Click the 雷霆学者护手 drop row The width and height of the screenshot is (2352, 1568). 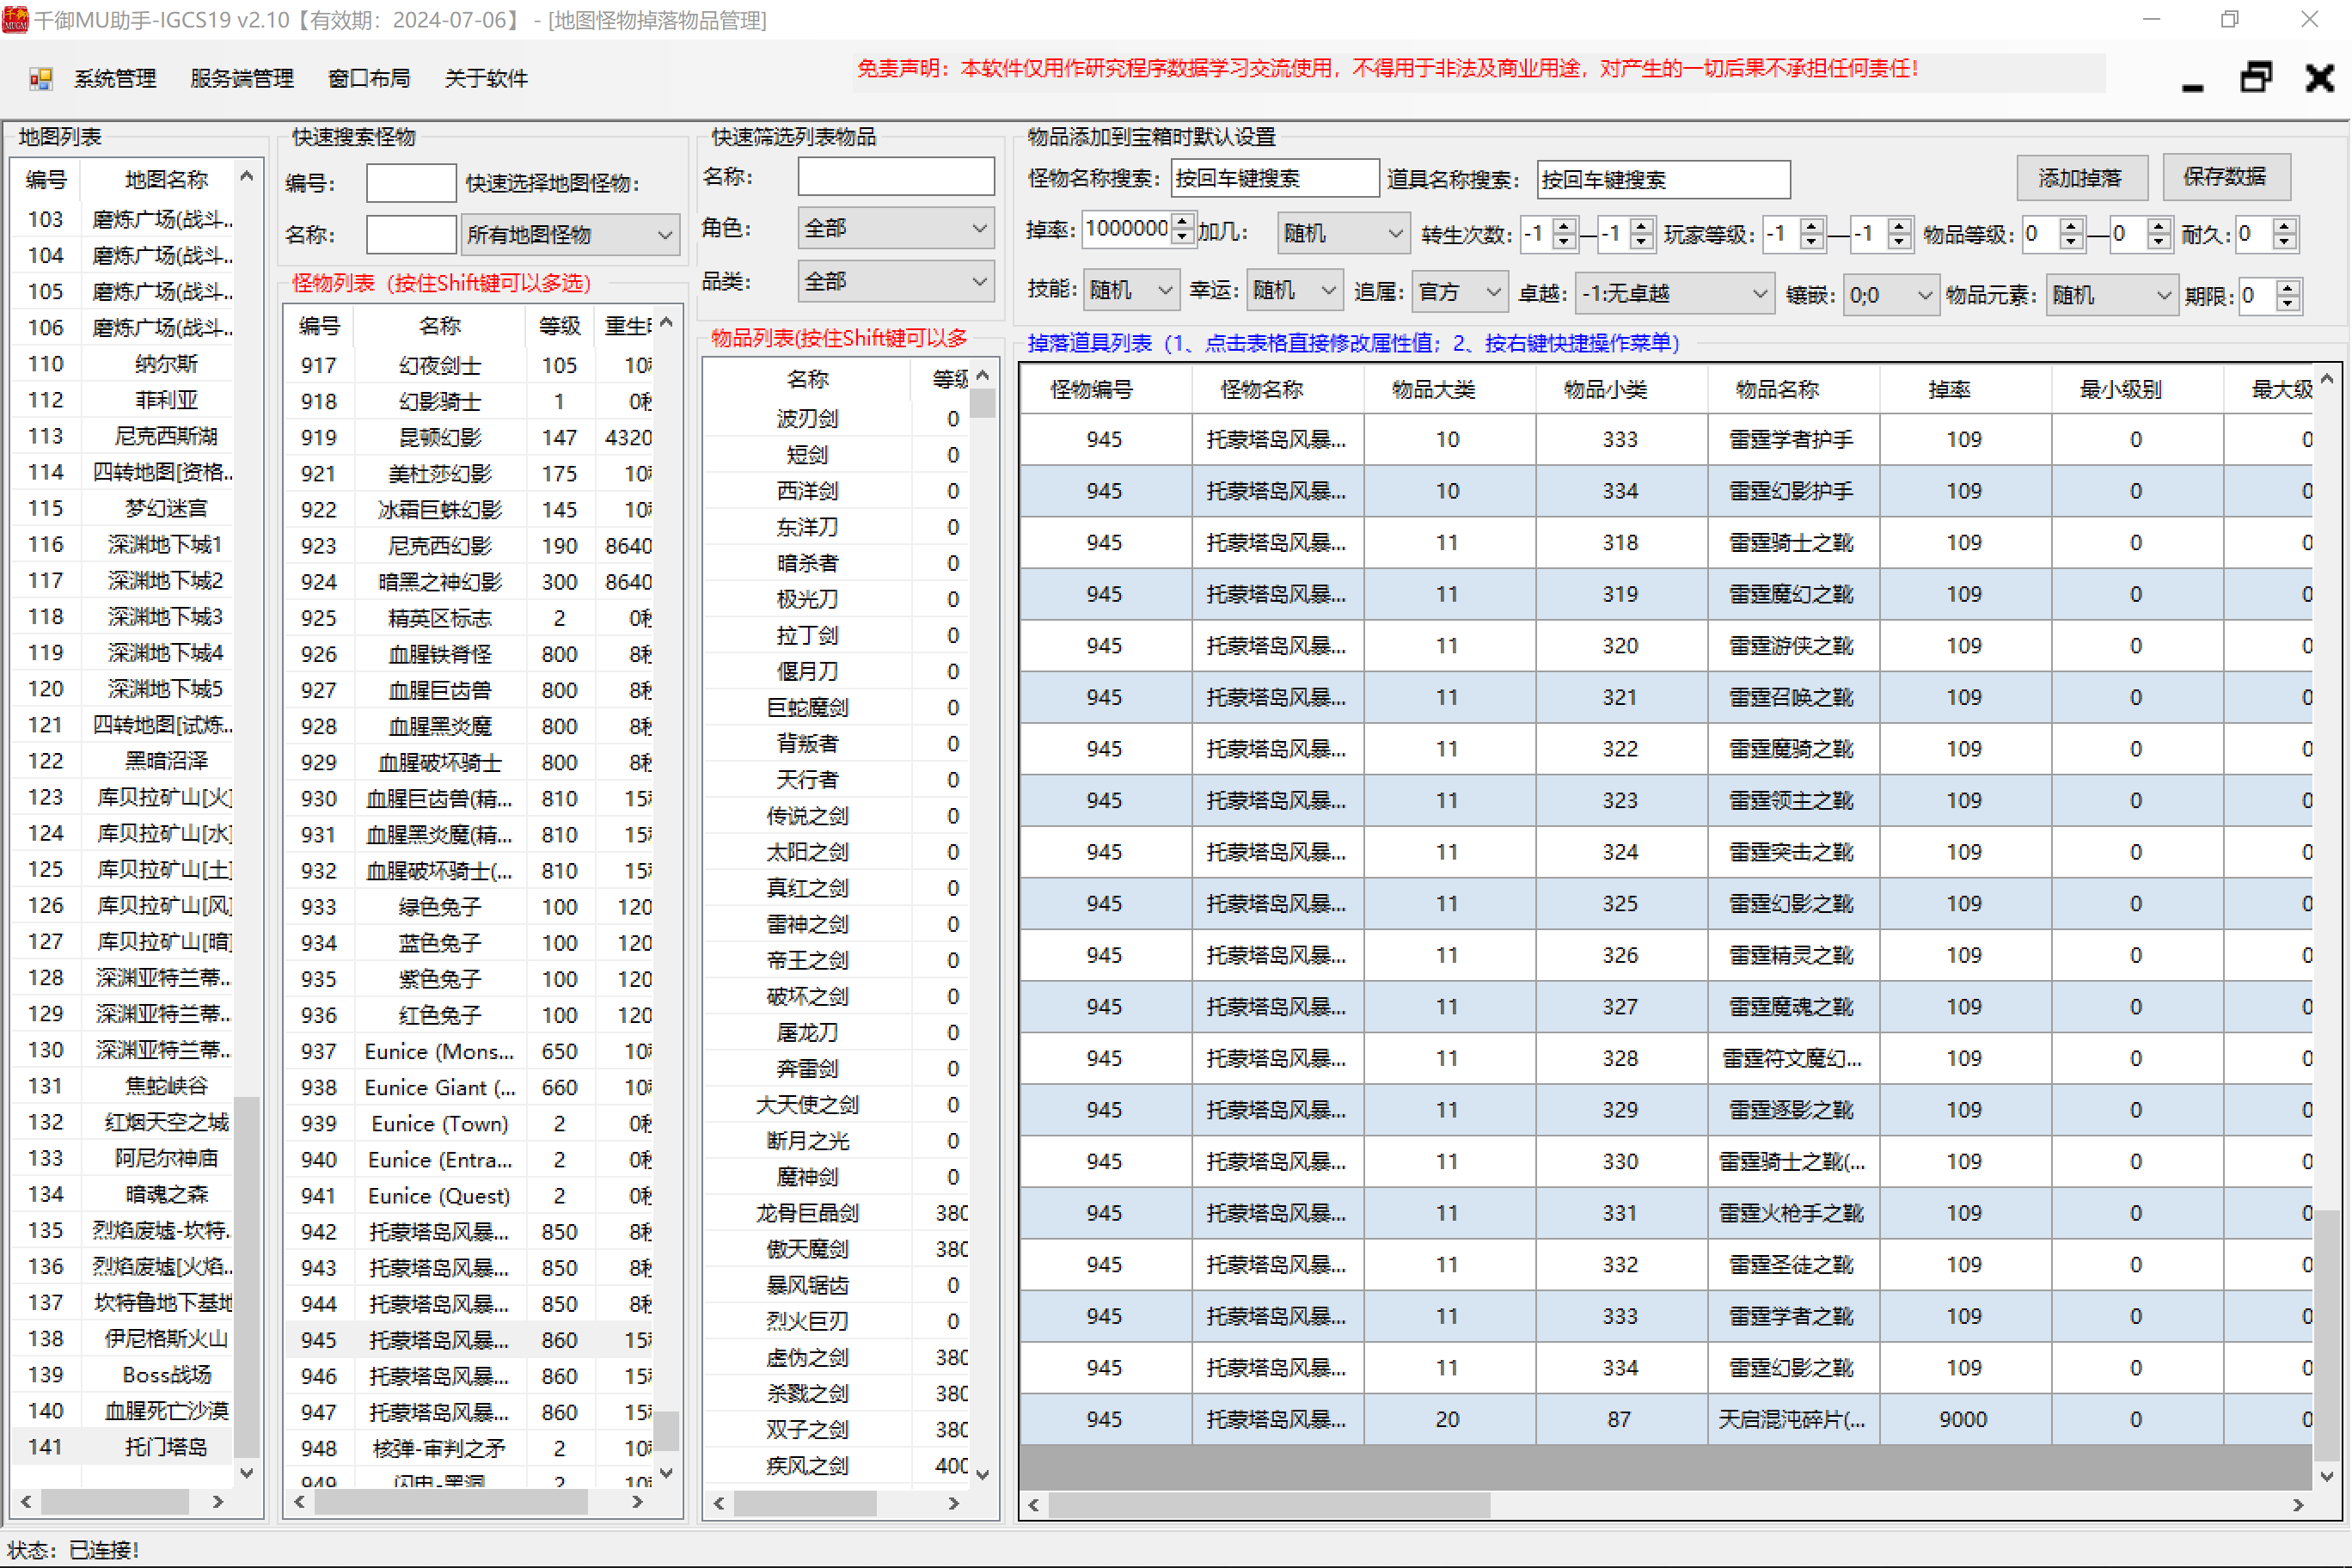(x=1666, y=439)
